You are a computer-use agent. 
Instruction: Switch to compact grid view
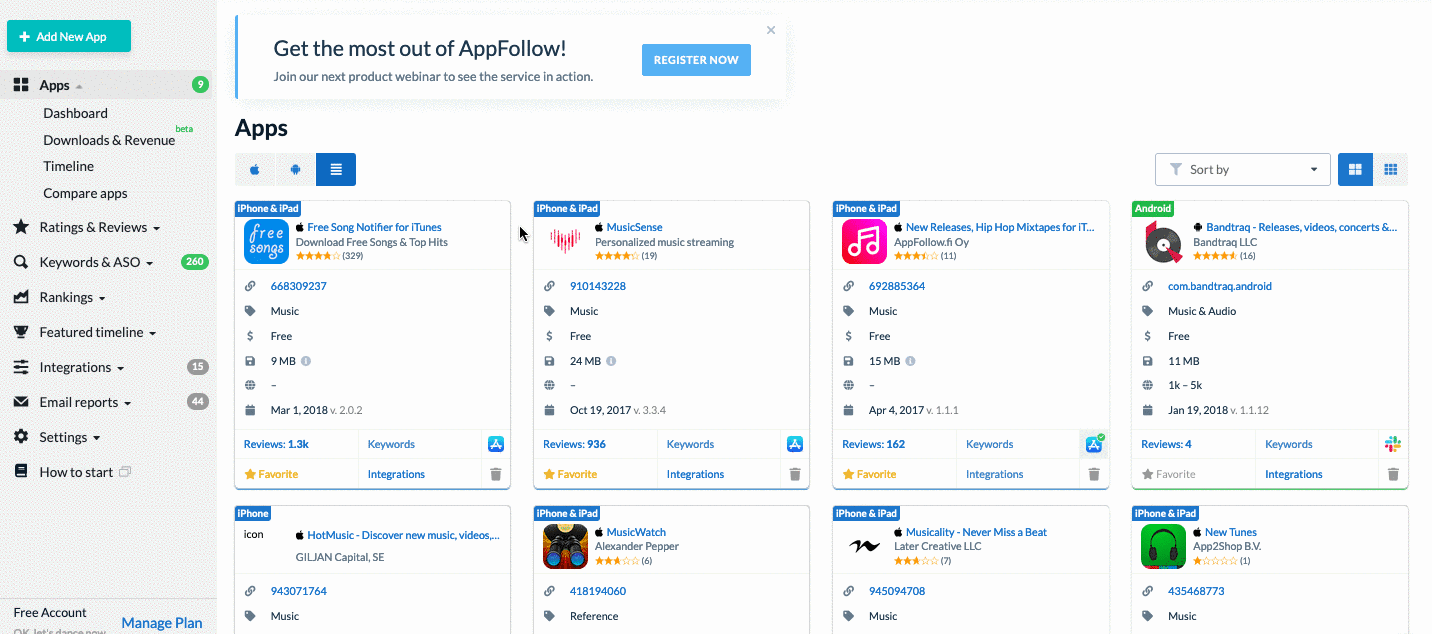point(1390,170)
